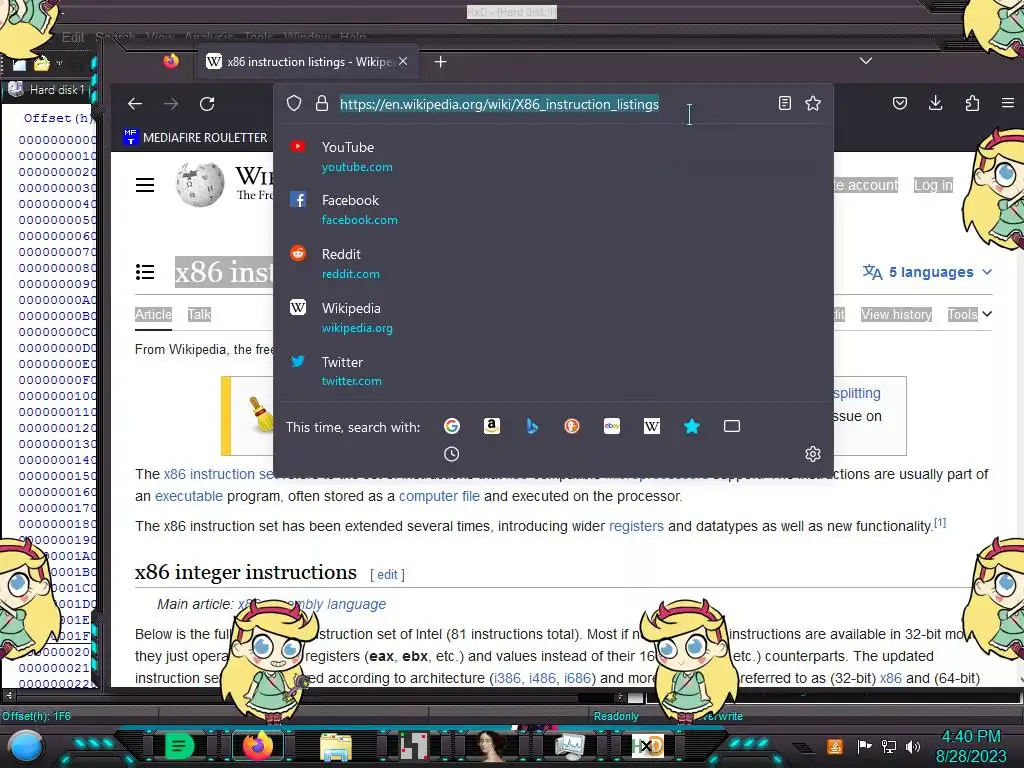Image resolution: width=1024 pixels, height=768 pixels.
Task: Open Wikipedia main sidebar menu
Action: [145, 185]
